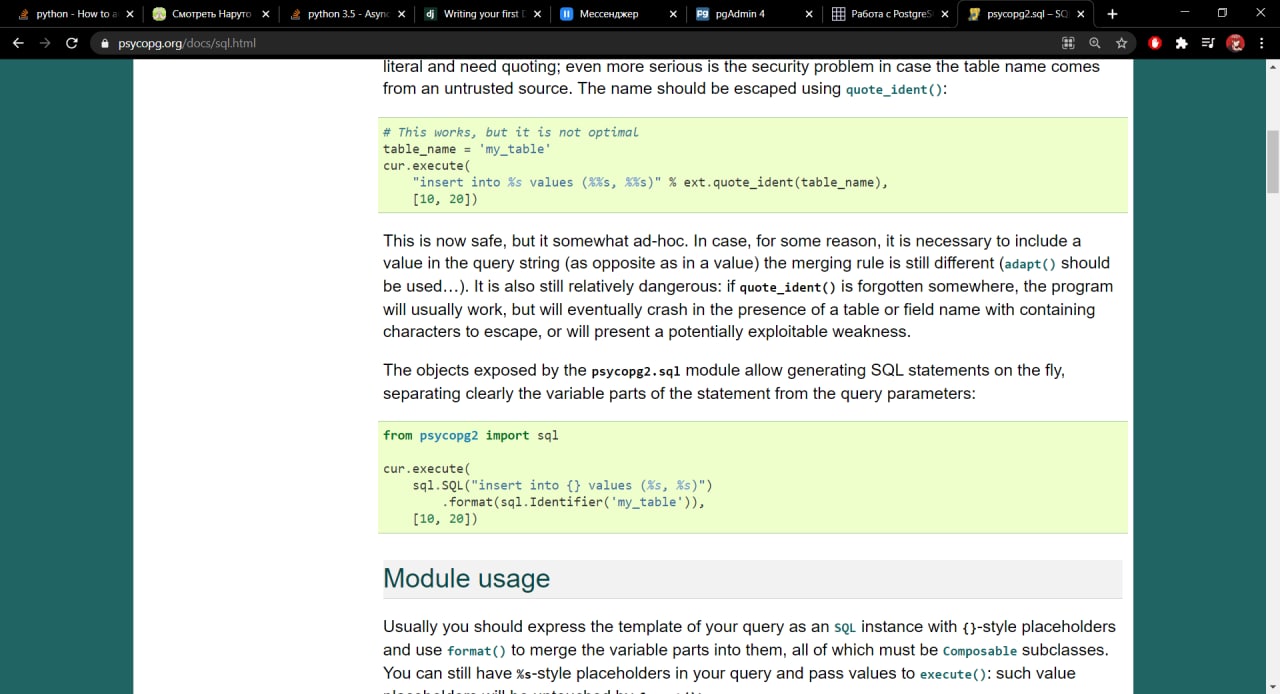Open the zoom magnifier in the address bar
1280x694 pixels.
pos(1094,43)
